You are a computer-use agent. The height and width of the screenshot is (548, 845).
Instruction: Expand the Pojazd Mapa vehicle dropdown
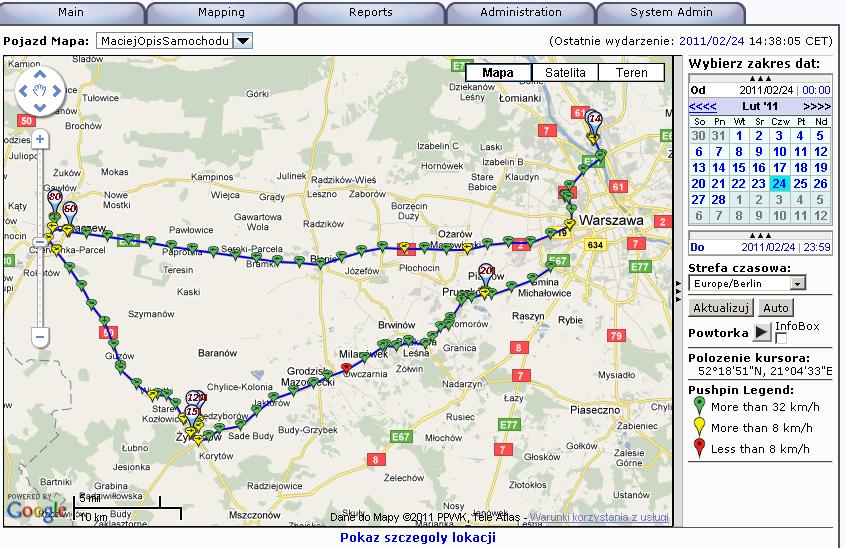(x=243, y=41)
